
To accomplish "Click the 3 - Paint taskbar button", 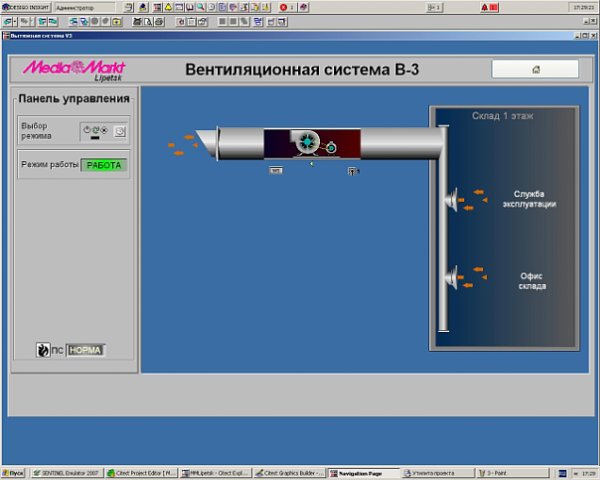I will coord(509,472).
